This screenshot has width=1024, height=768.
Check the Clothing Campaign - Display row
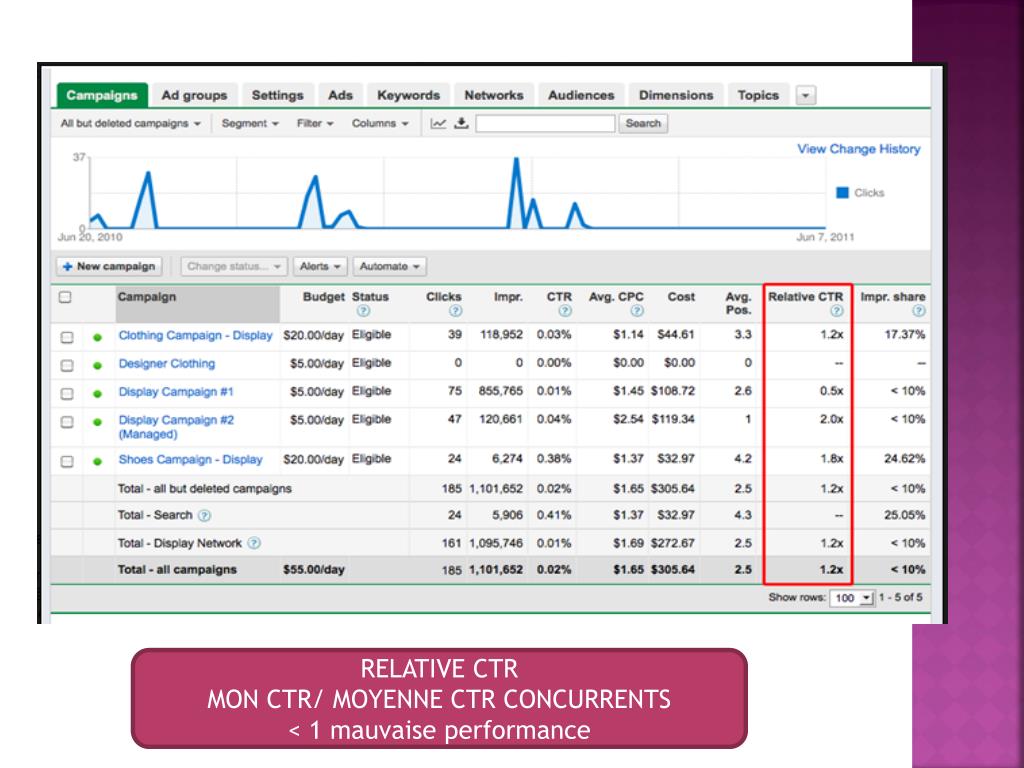pyautogui.click(x=67, y=338)
